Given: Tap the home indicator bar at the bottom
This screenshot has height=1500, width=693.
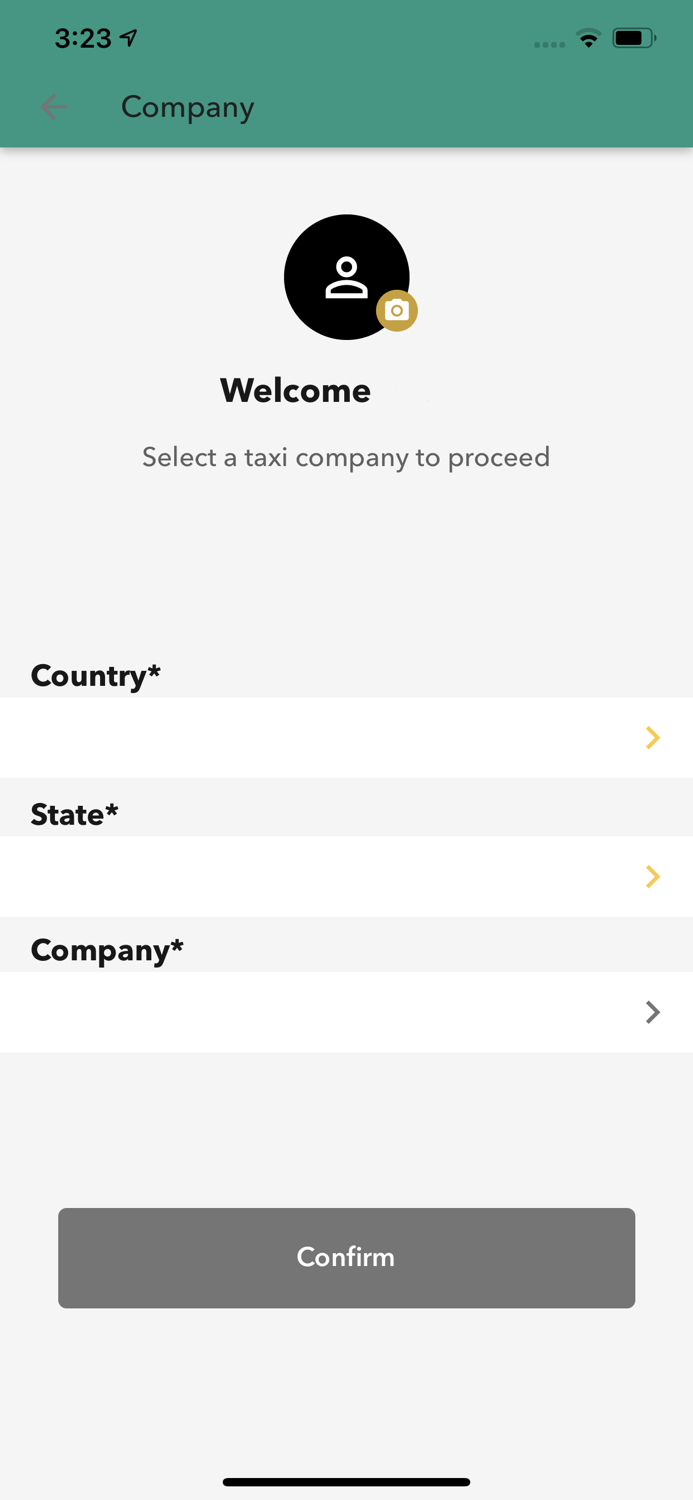Looking at the screenshot, I should [346, 1482].
